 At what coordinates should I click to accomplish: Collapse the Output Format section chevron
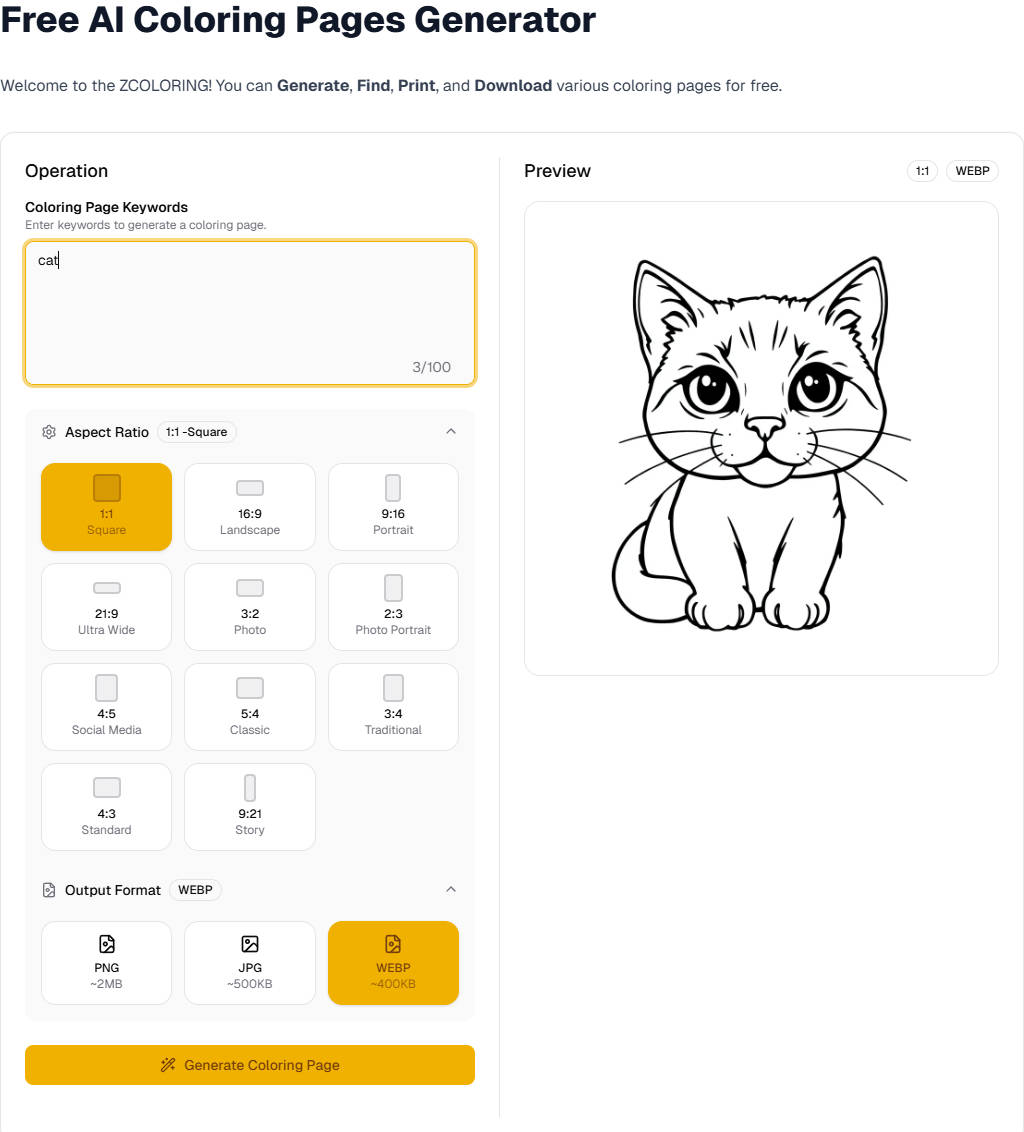[x=451, y=890]
